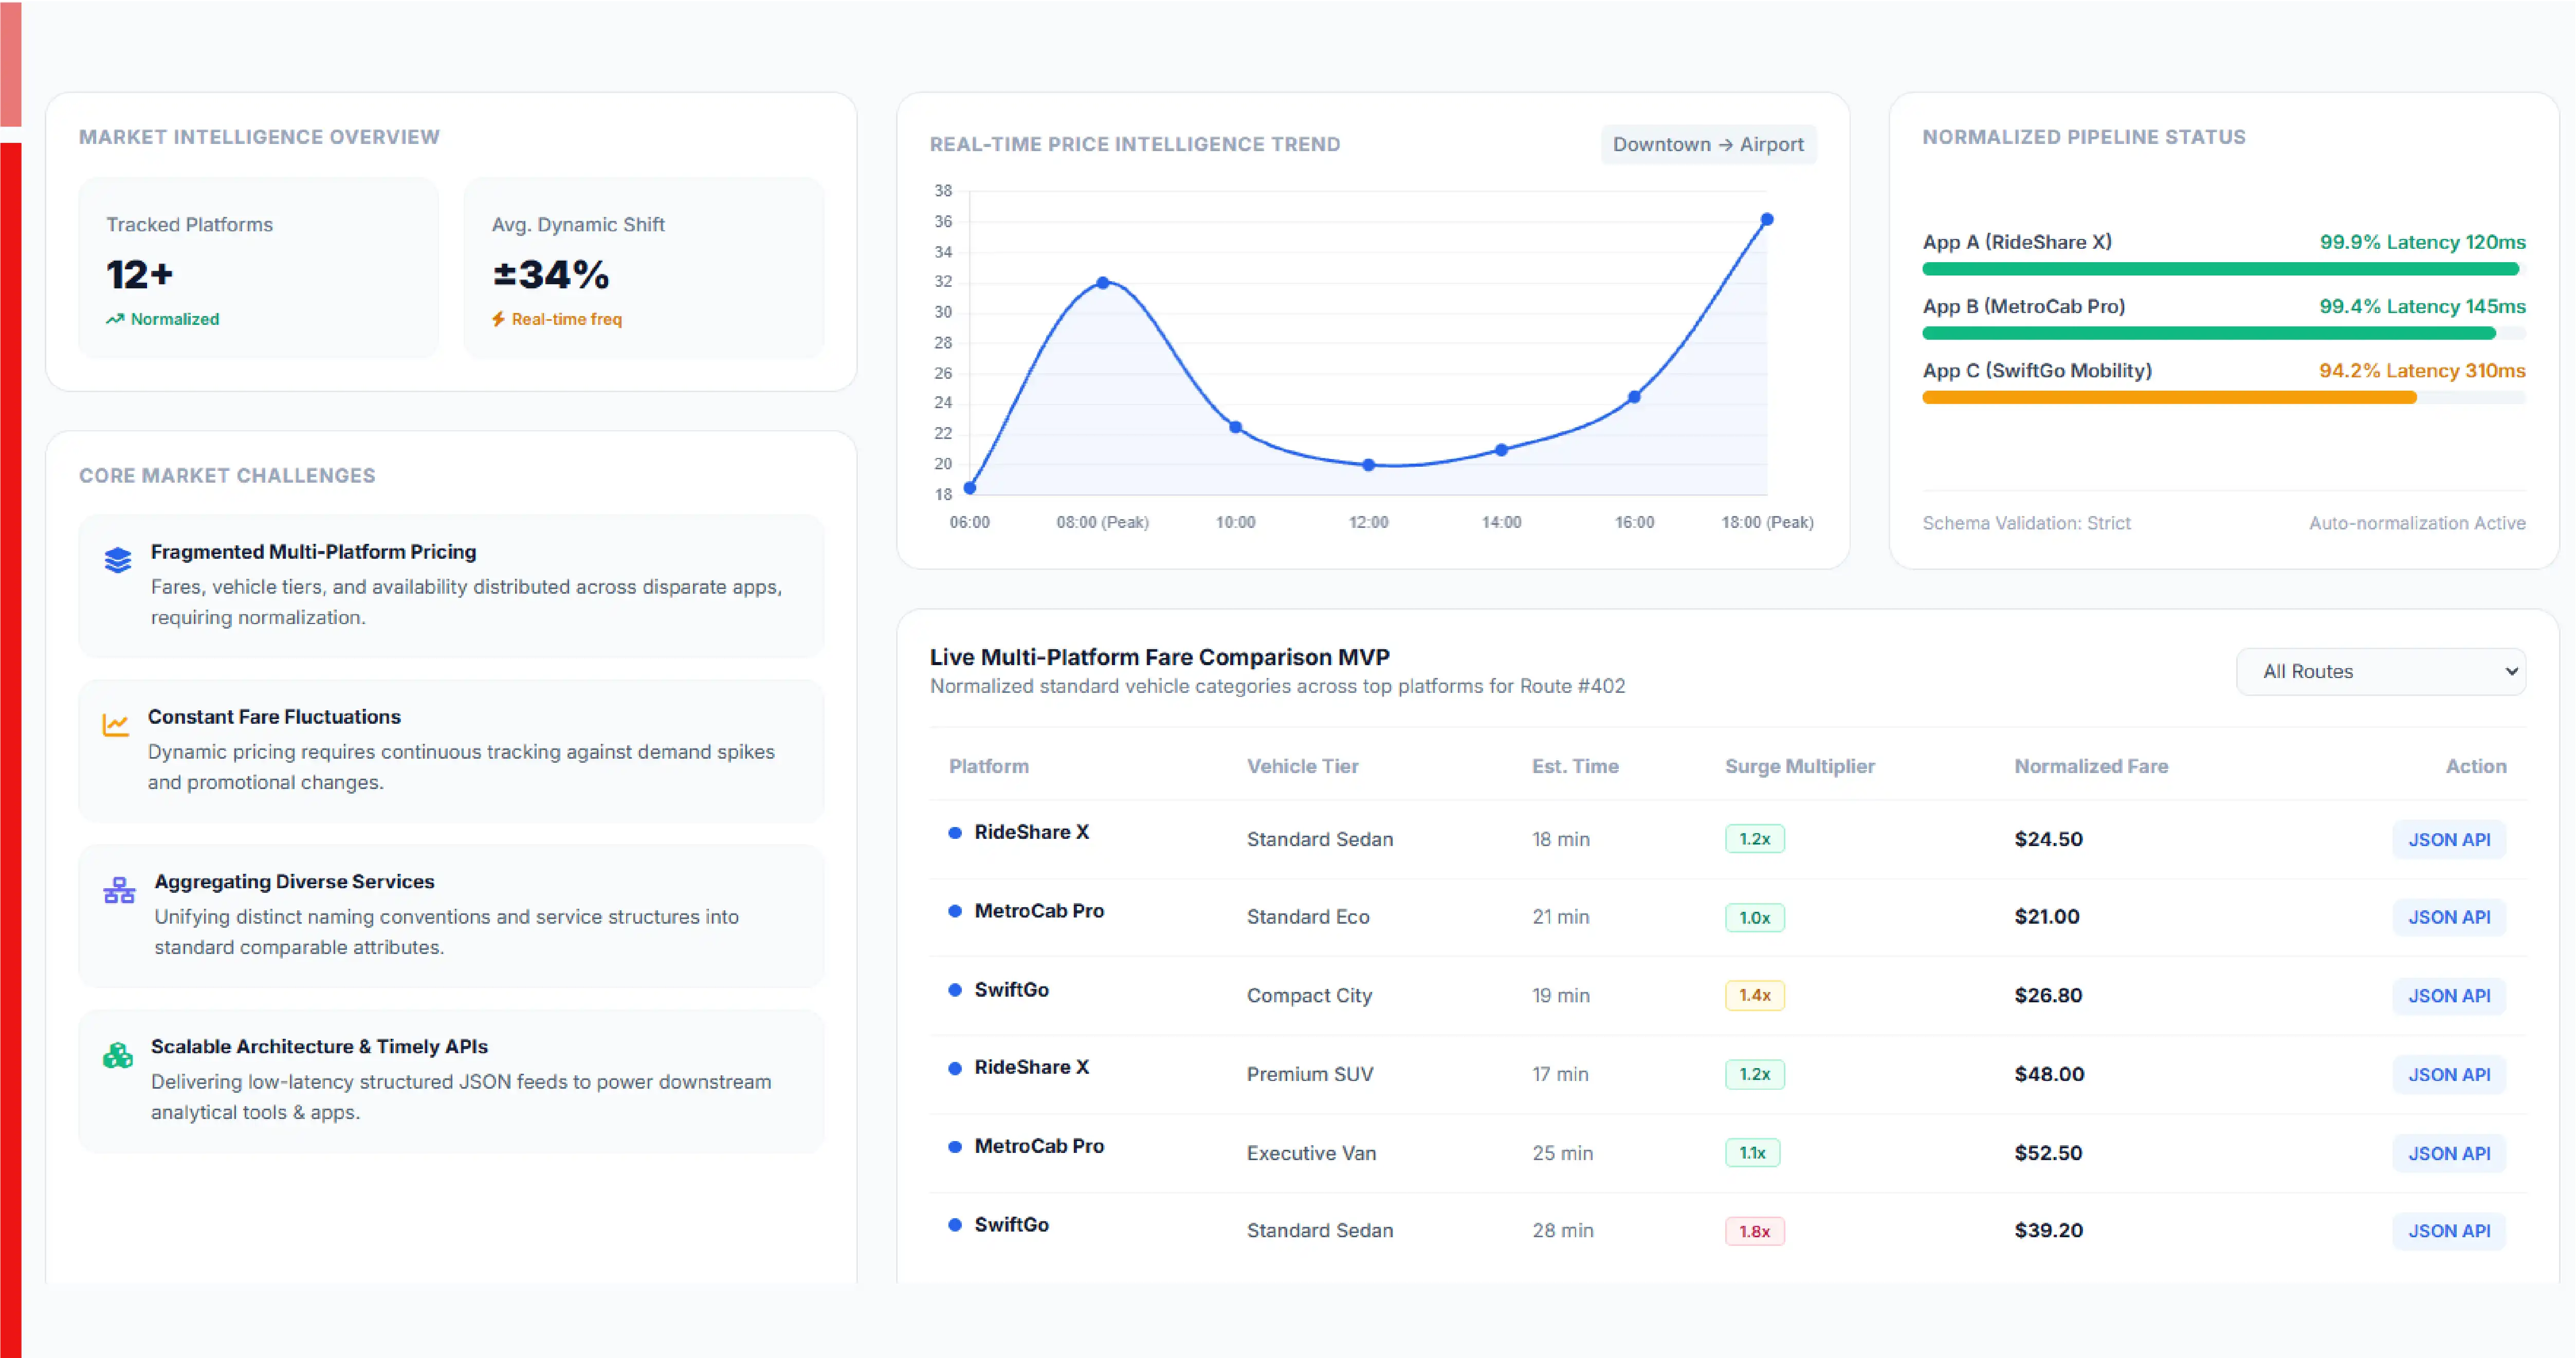The height and width of the screenshot is (1358, 2576).
Task: Click JSON API for MetroCab Pro Executive Van
Action: tap(2449, 1153)
